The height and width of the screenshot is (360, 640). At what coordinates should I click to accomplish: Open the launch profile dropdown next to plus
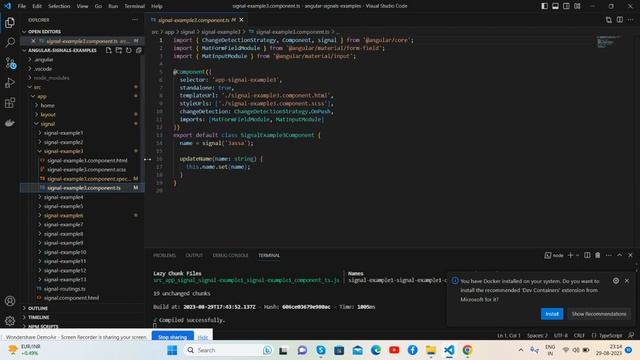[x=577, y=255]
